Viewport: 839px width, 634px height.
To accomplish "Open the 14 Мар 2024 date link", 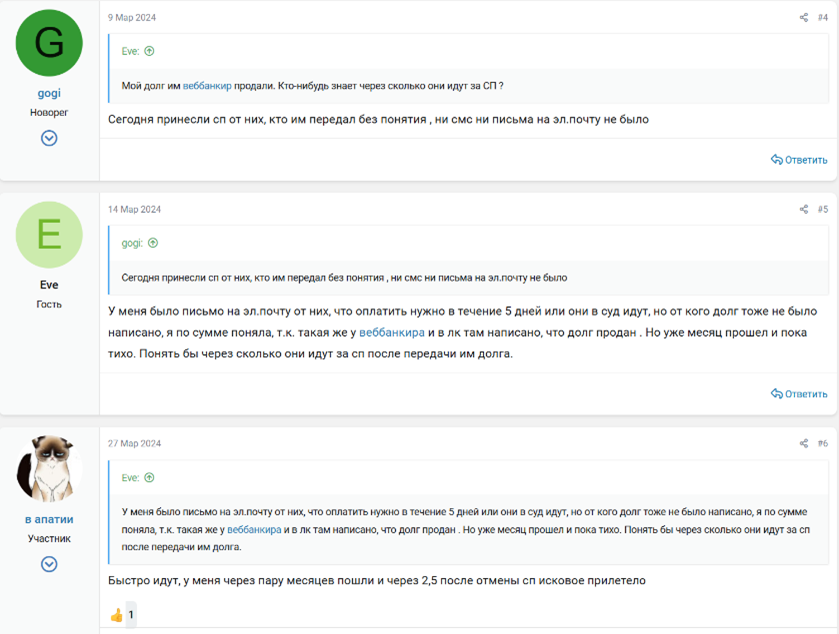I will pyautogui.click(x=134, y=210).
